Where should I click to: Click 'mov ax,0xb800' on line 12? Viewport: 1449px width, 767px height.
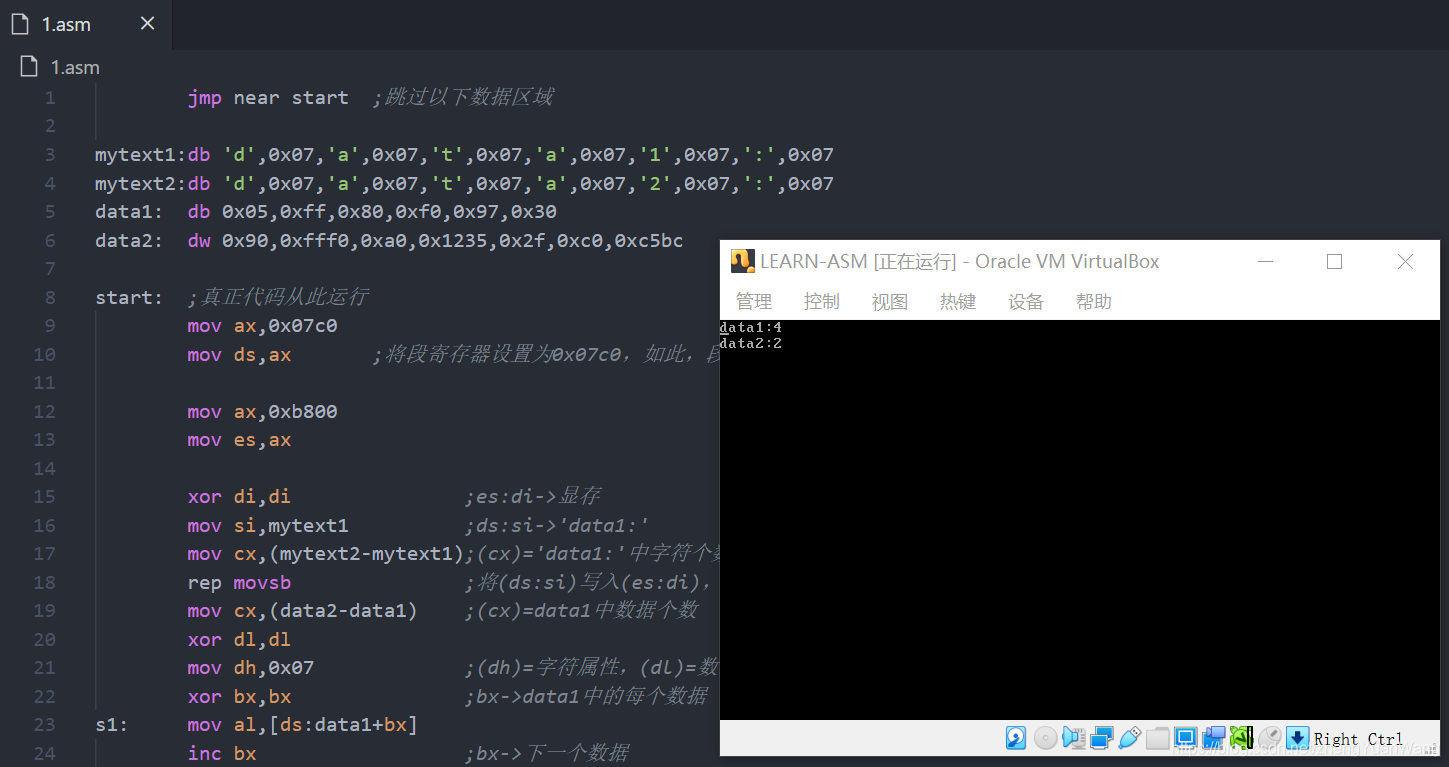pos(262,412)
